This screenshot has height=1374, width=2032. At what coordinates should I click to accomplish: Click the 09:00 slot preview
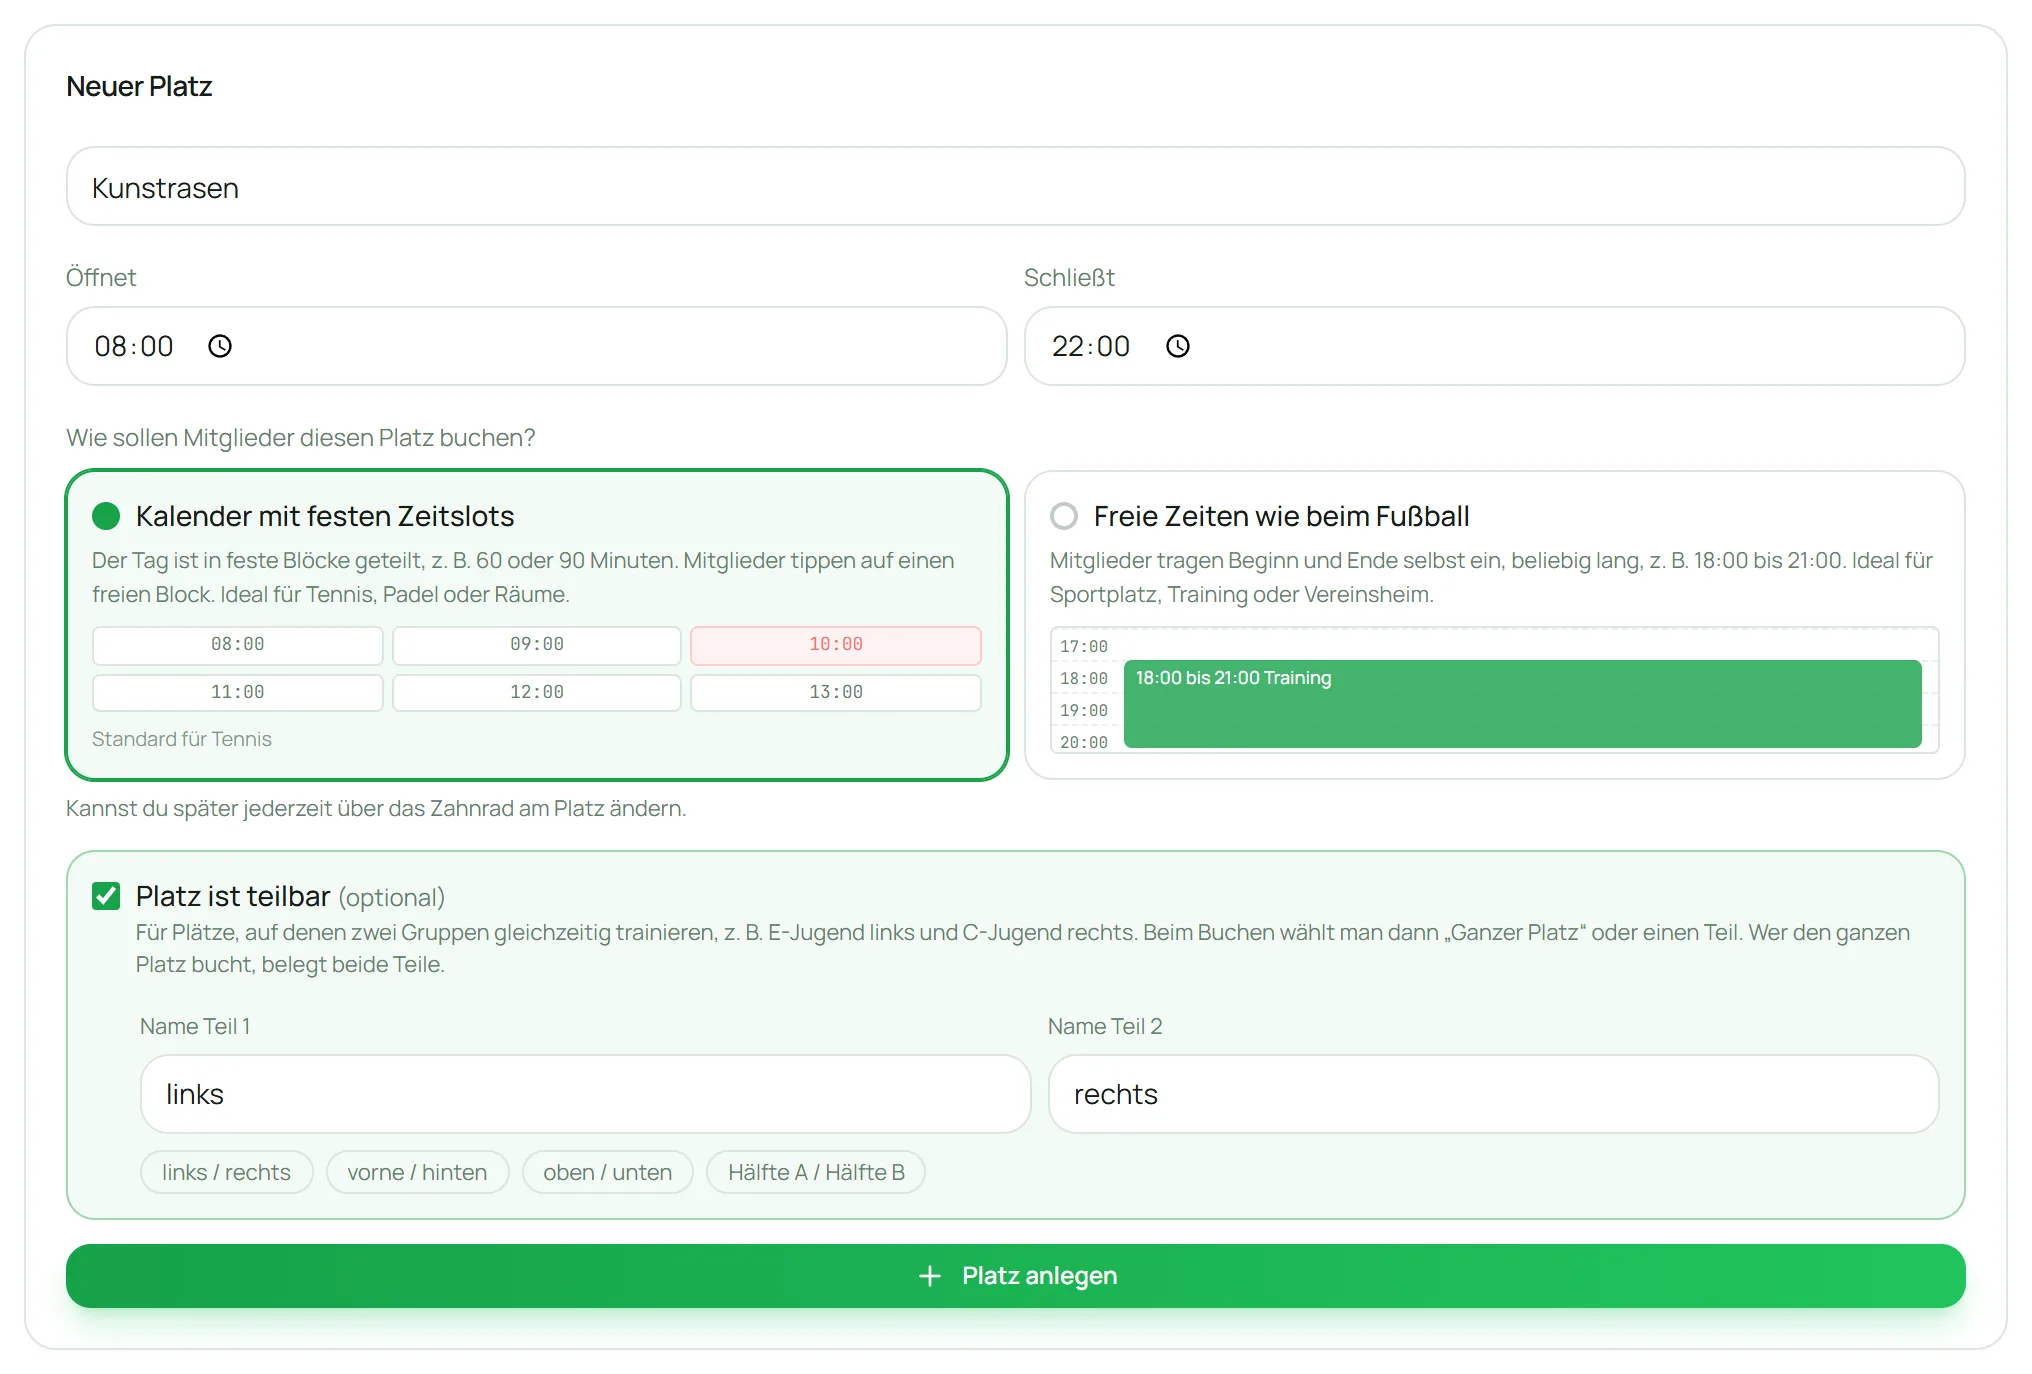tap(537, 645)
